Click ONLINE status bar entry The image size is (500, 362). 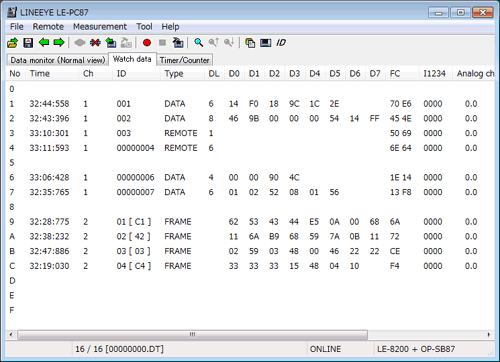click(x=325, y=349)
